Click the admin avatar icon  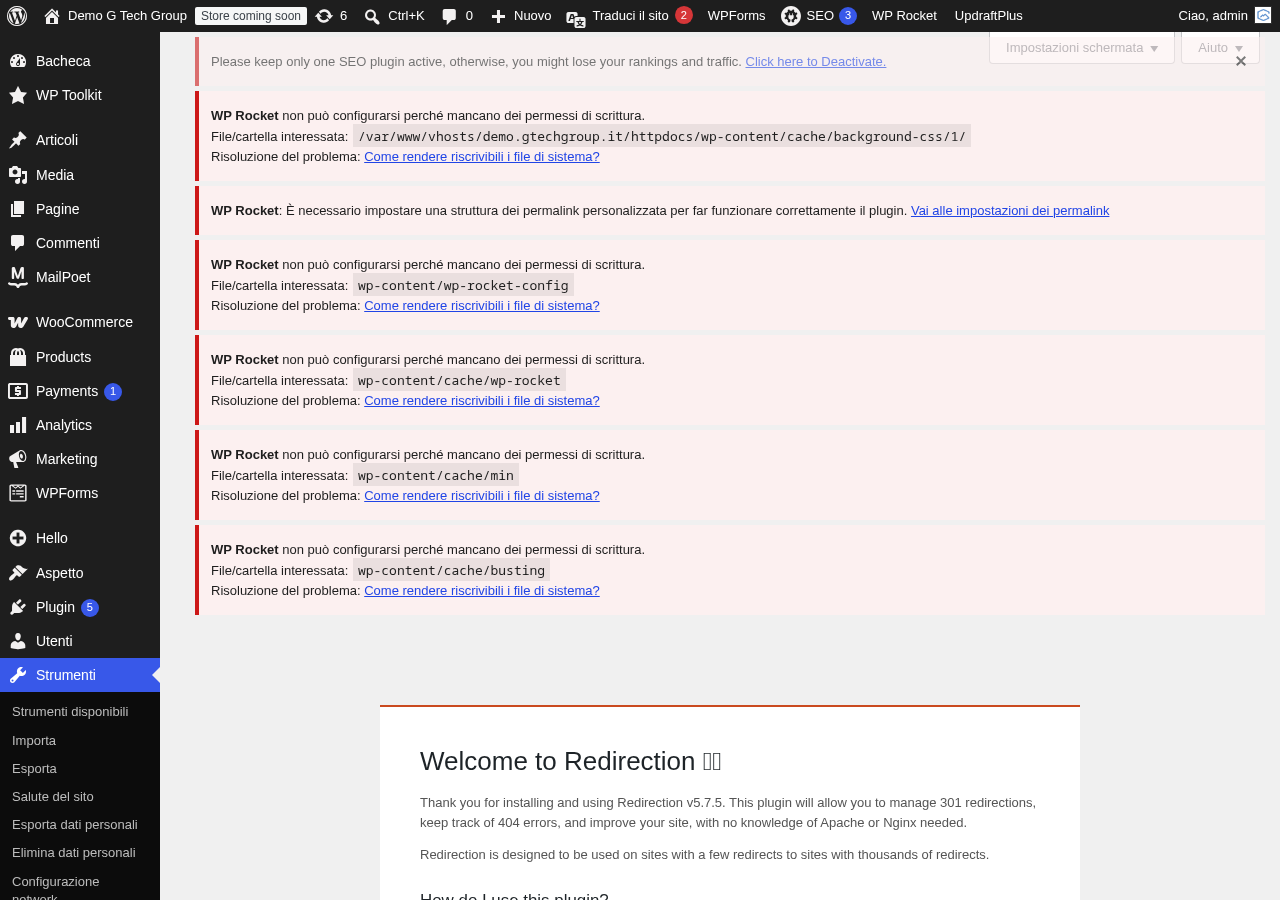(x=1263, y=15)
